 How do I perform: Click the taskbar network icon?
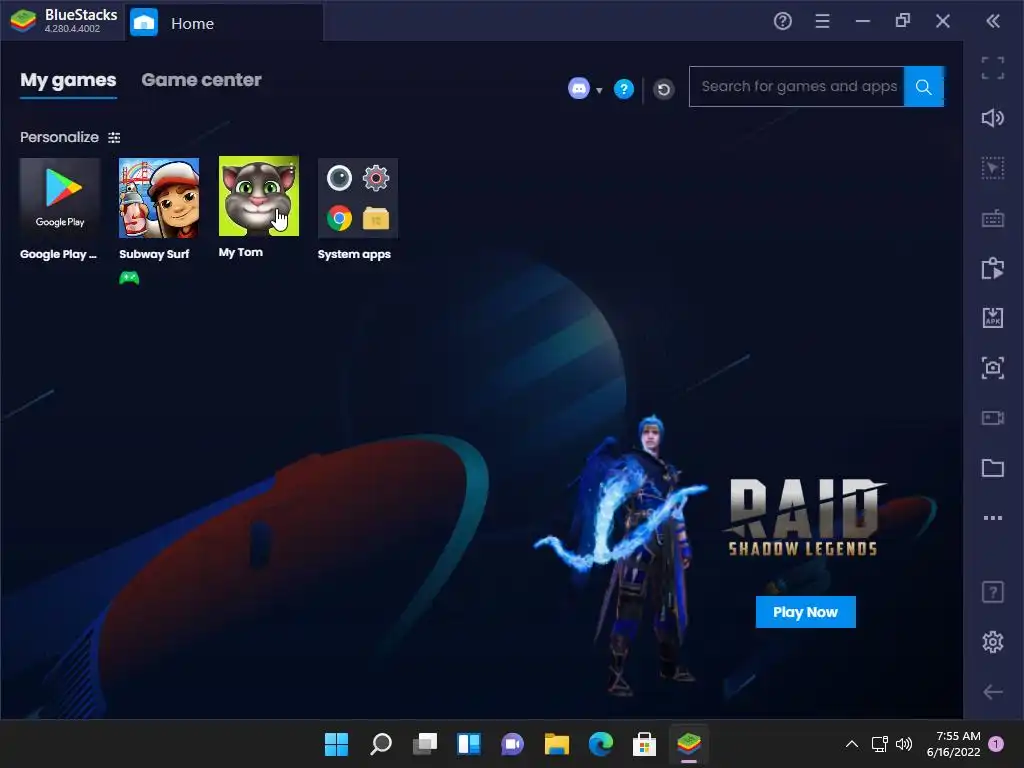pyautogui.click(x=879, y=744)
